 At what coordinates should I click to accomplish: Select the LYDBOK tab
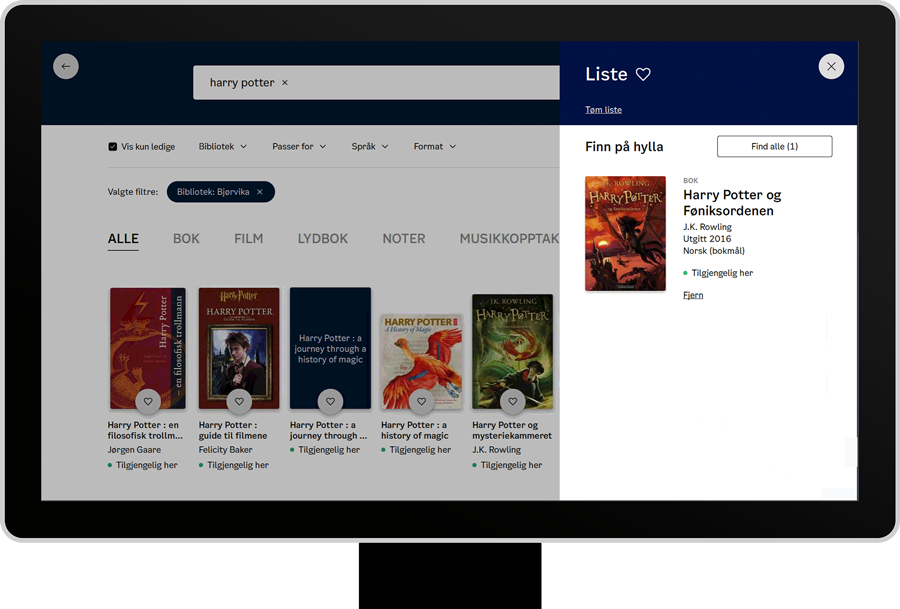[x=321, y=238]
